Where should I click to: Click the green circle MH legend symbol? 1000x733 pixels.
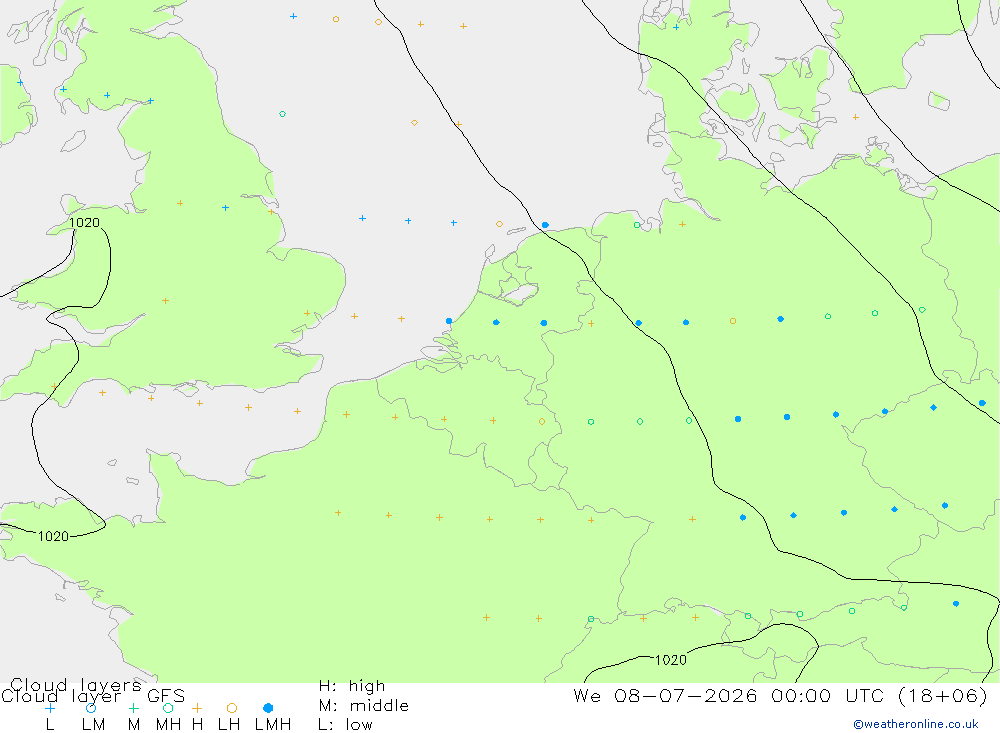point(168,708)
